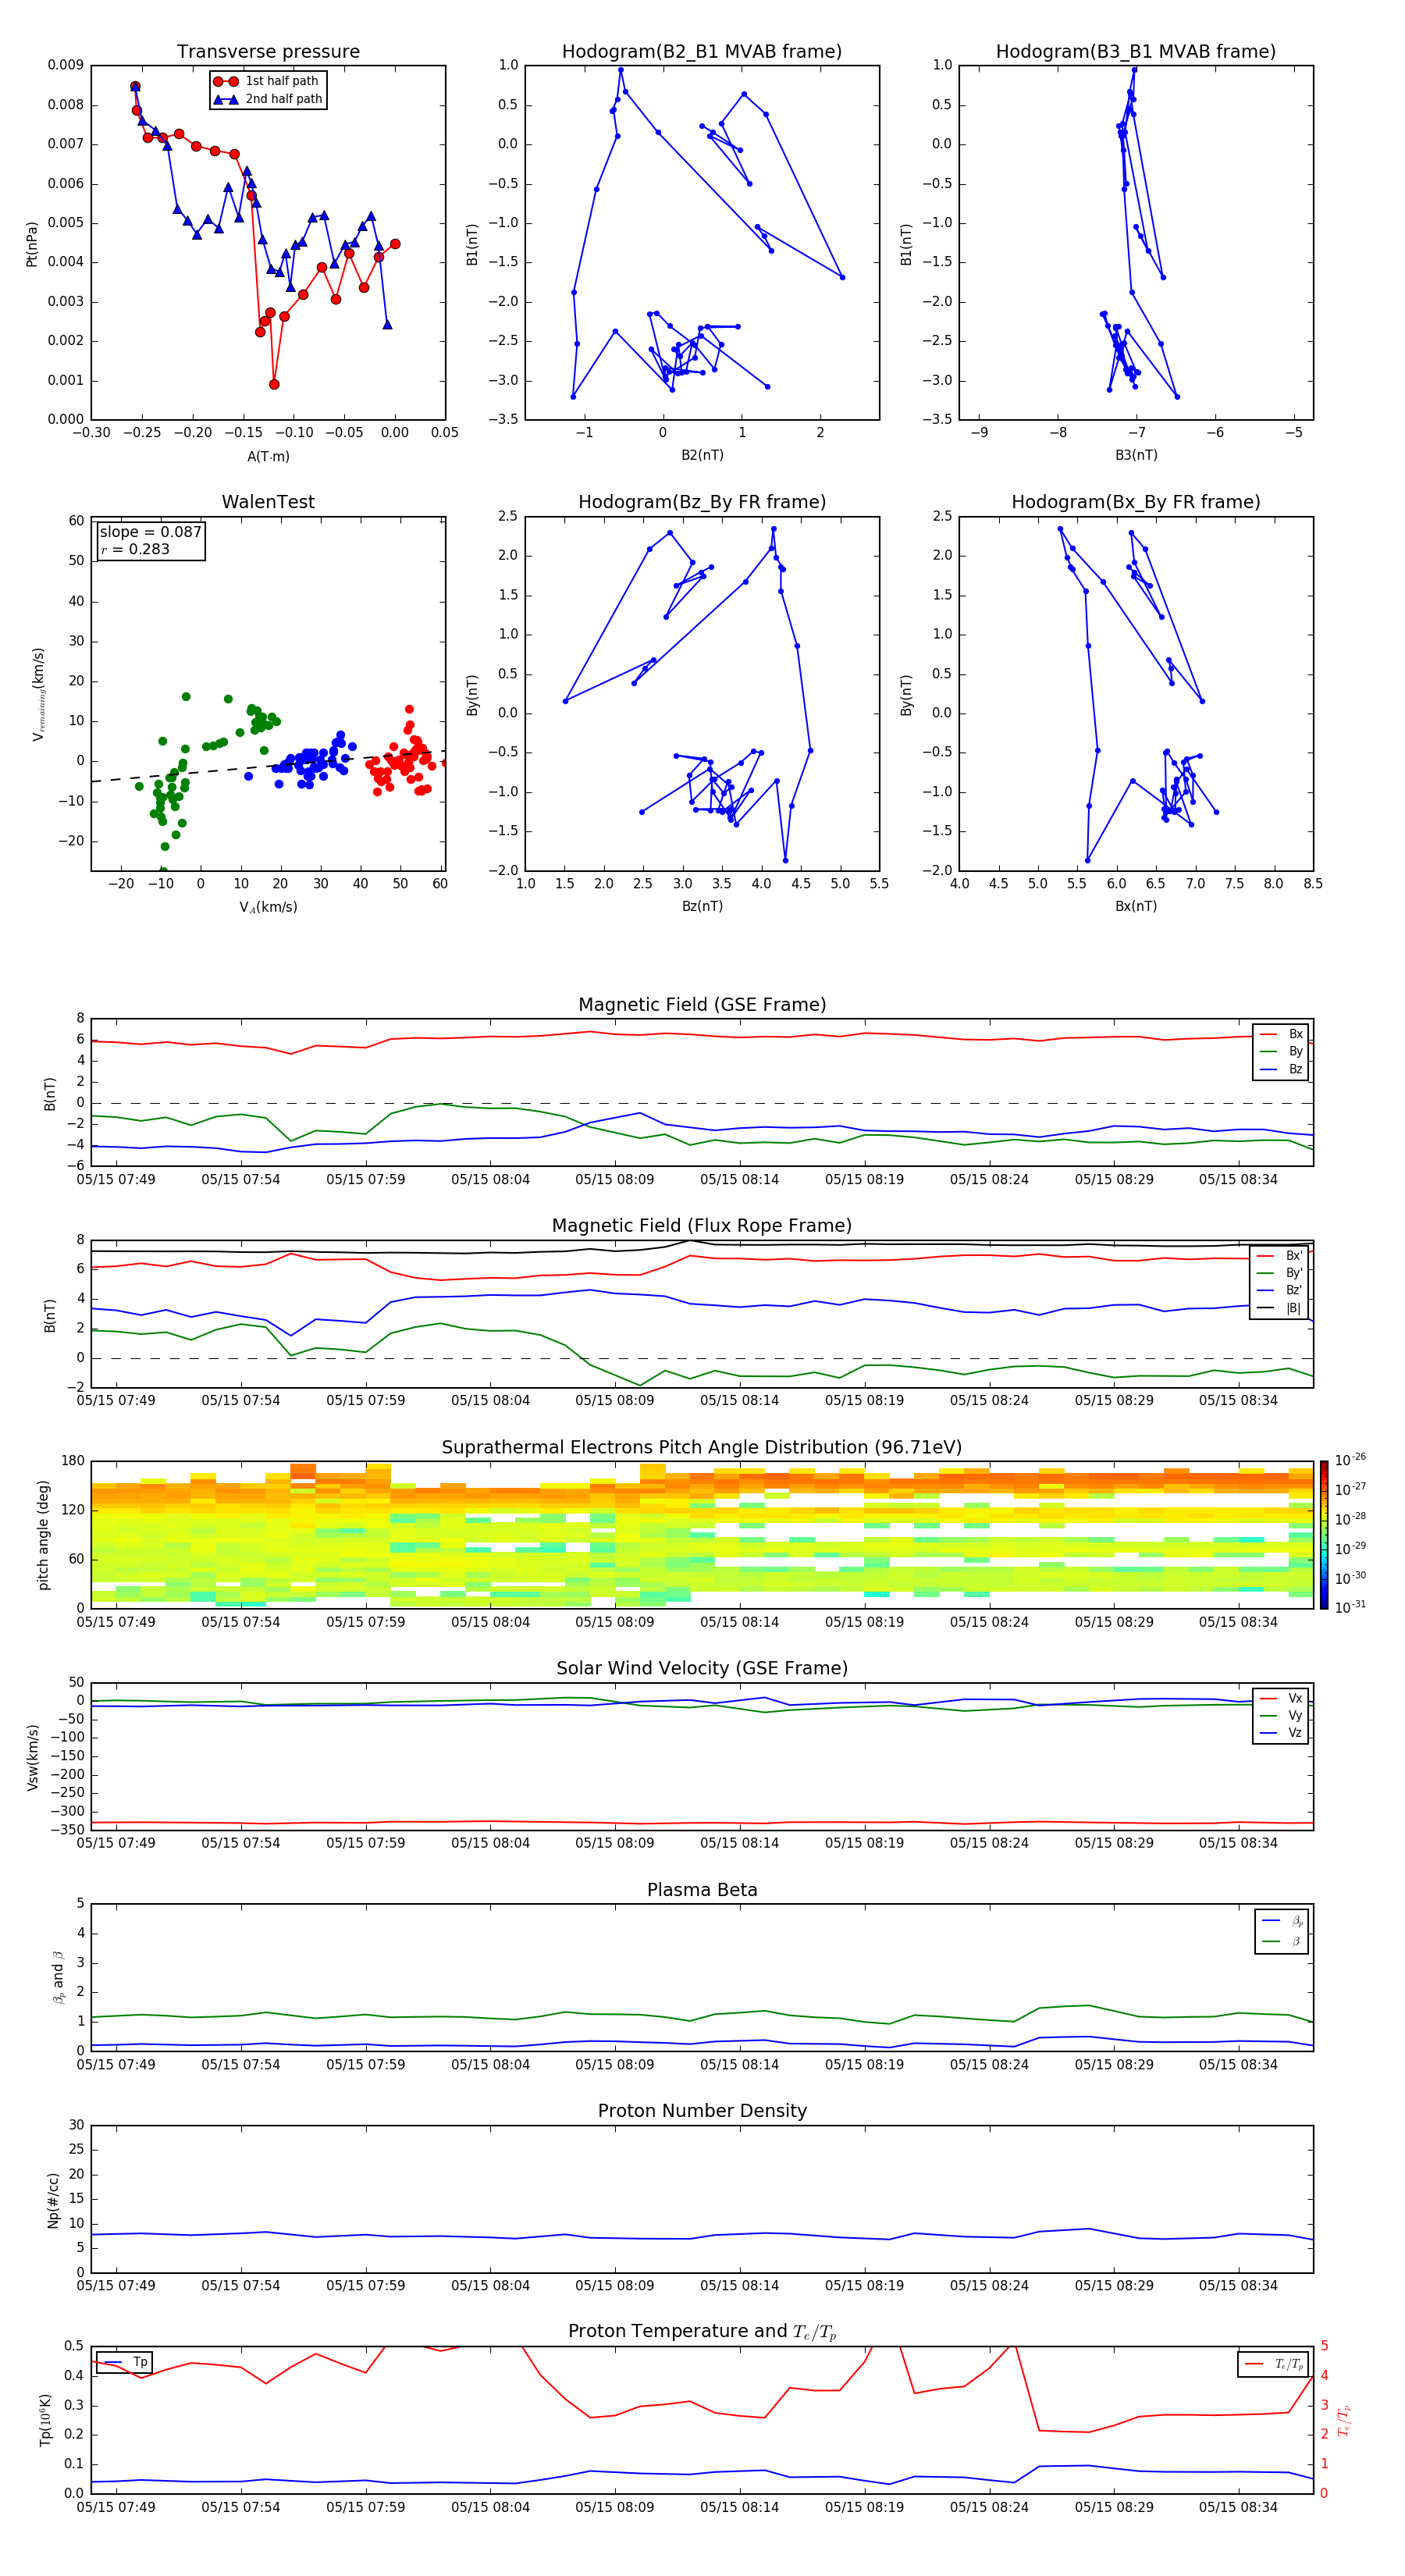Click the 'Vx' legend entry
Viewport: 1405px width, 2576px height.
click(1282, 1698)
